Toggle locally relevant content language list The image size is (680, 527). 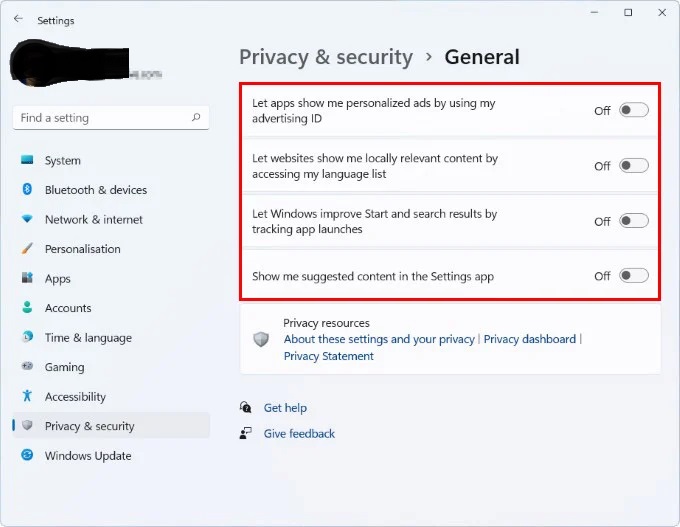634,166
